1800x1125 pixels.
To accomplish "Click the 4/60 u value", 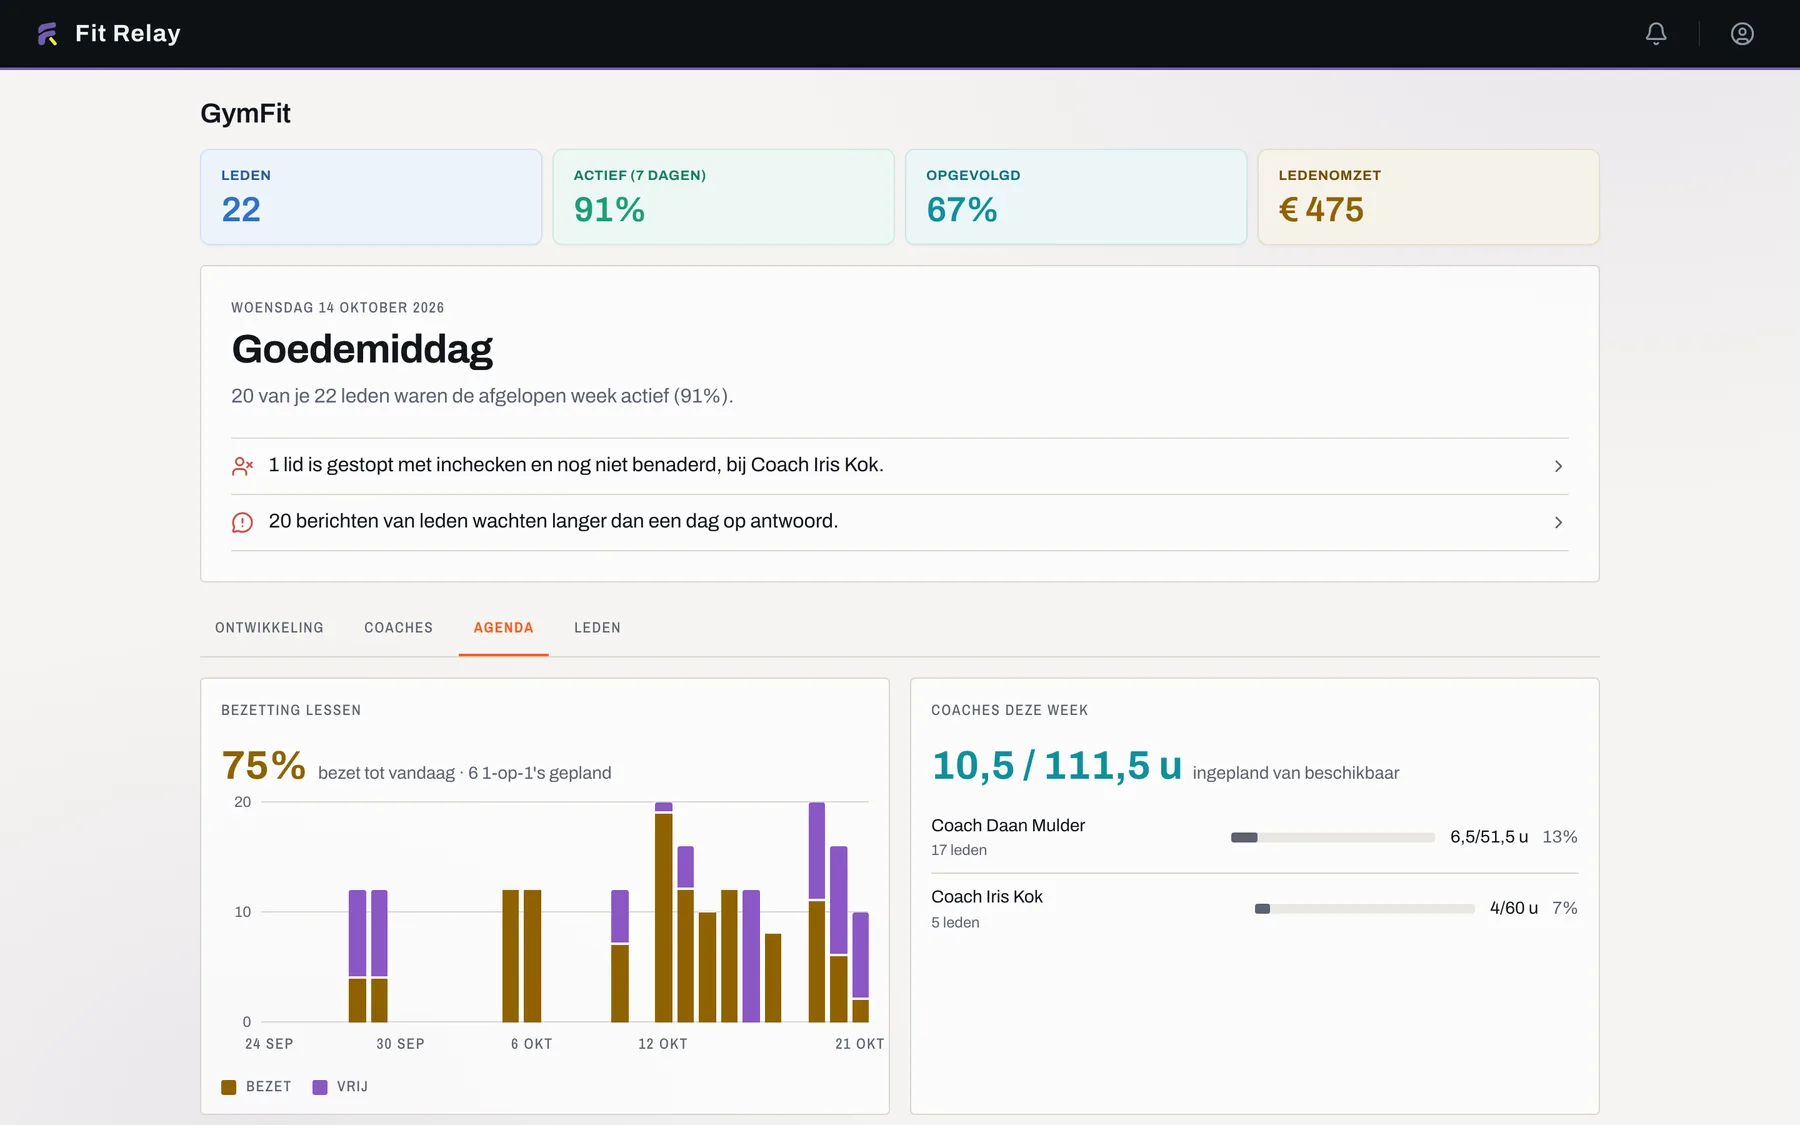I will 1514,908.
